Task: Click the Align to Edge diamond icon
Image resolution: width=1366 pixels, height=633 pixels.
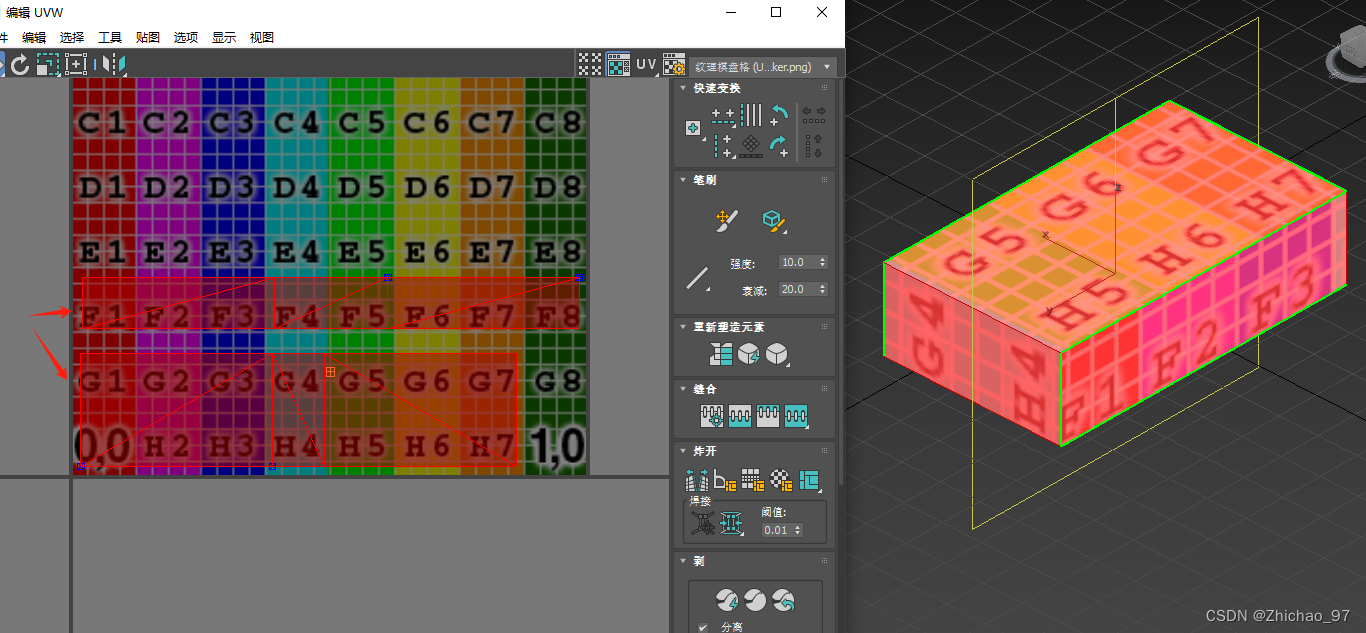Action: click(751, 146)
